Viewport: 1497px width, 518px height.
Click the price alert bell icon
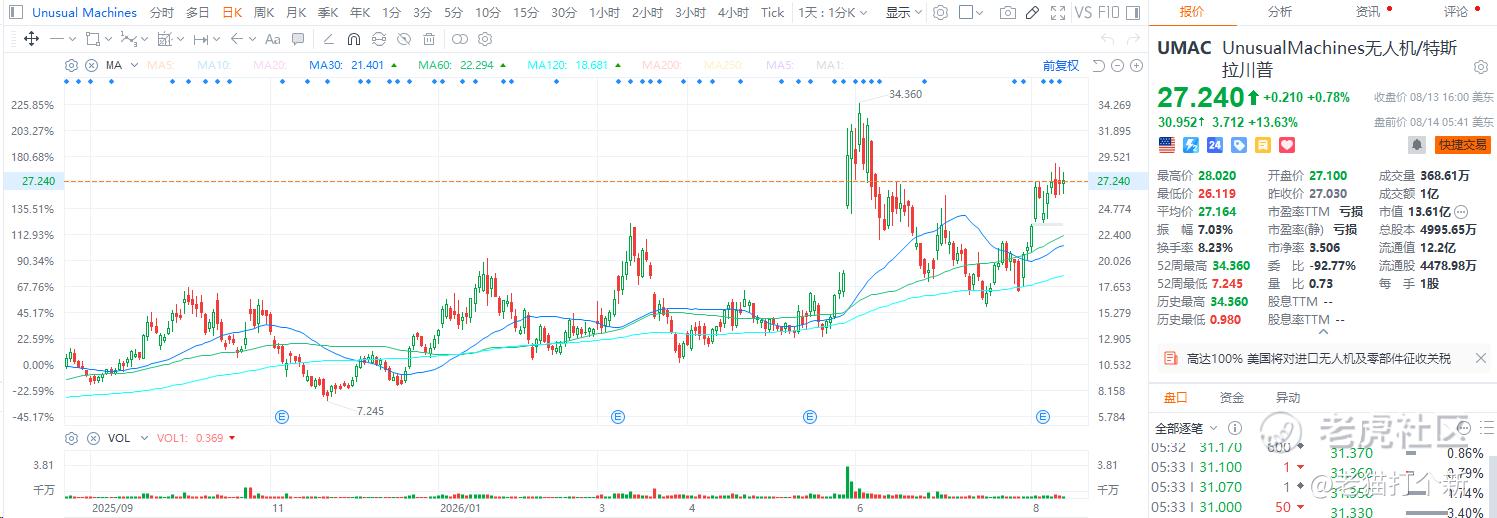pyautogui.click(x=1417, y=145)
